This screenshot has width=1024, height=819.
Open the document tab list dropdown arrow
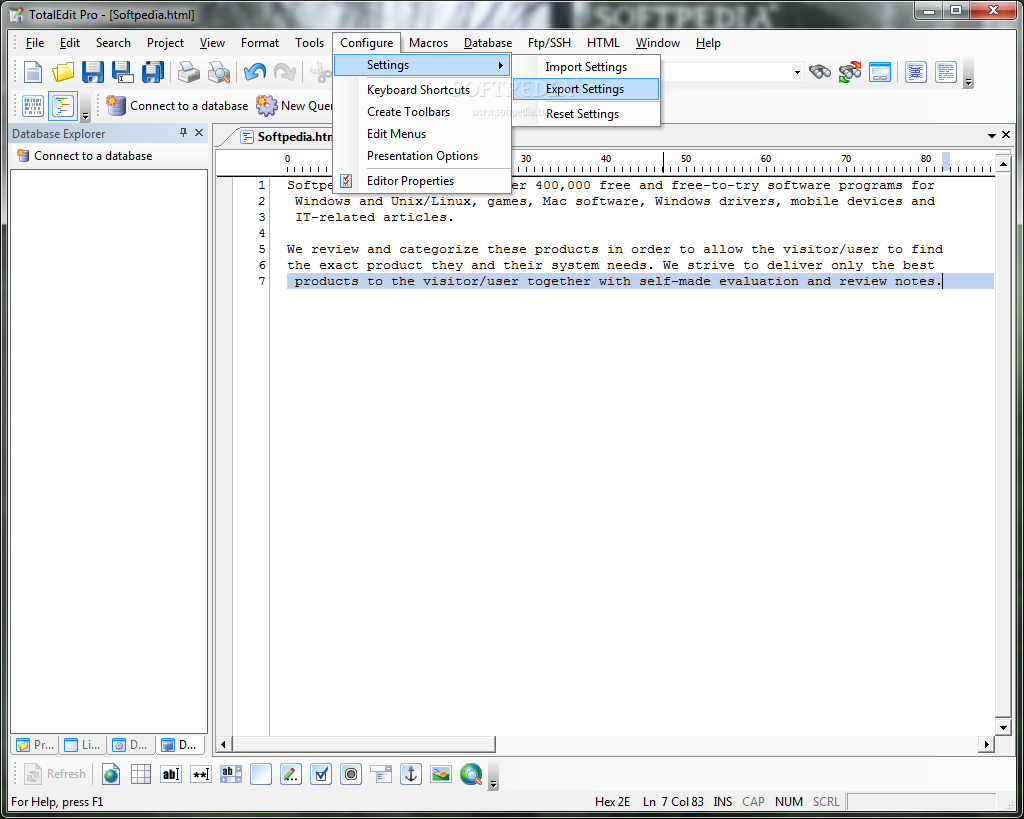pyautogui.click(x=991, y=135)
